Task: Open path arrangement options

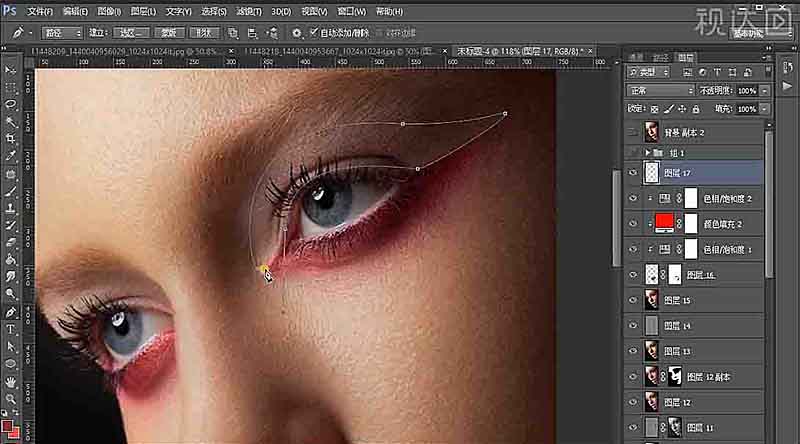Action: (272, 33)
